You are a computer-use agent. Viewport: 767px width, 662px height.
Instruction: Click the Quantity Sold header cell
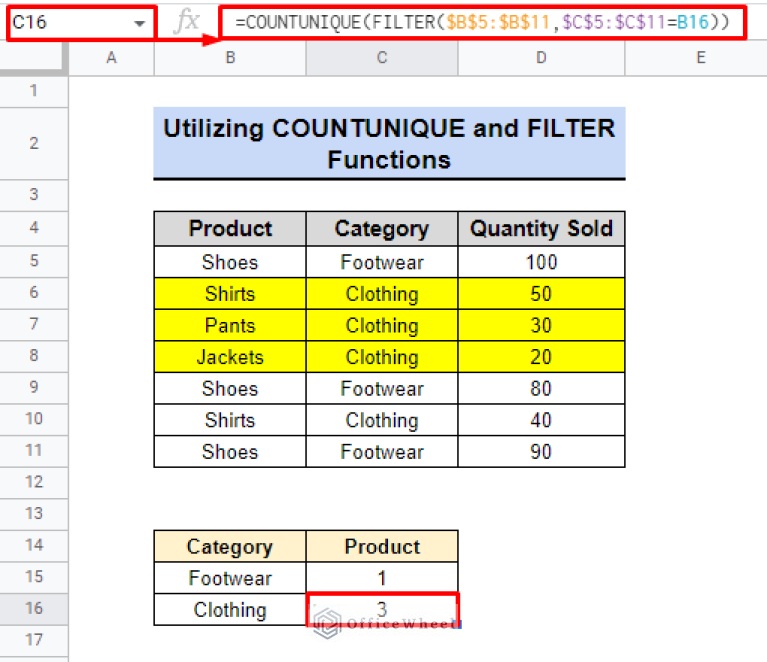(x=541, y=229)
